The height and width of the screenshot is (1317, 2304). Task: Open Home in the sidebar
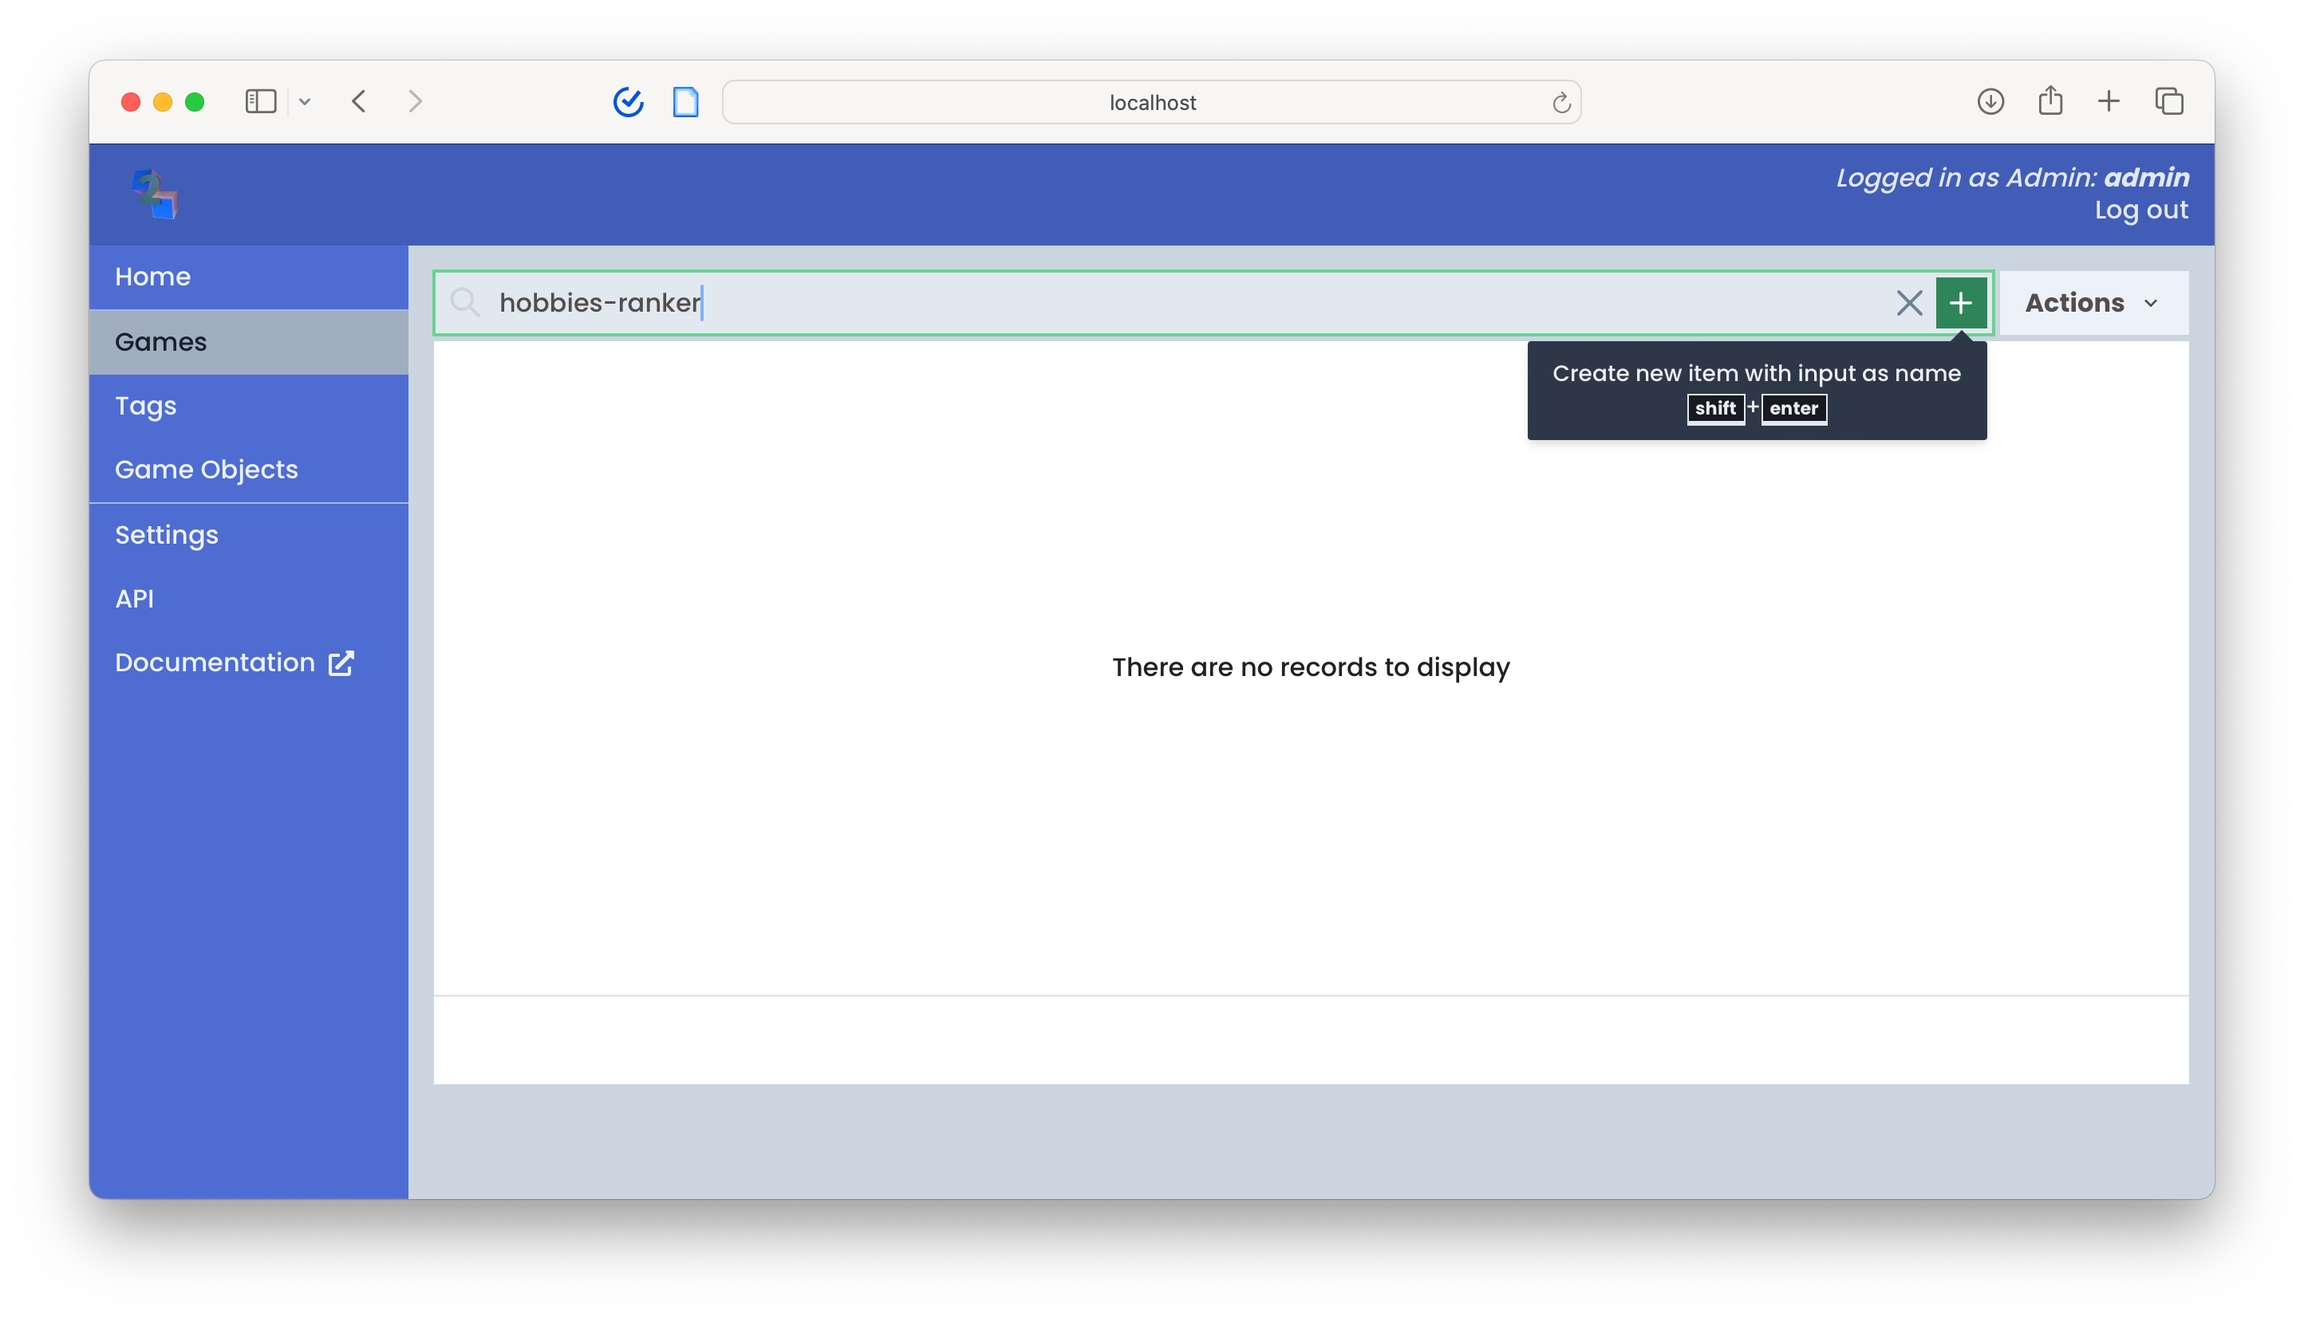248,277
